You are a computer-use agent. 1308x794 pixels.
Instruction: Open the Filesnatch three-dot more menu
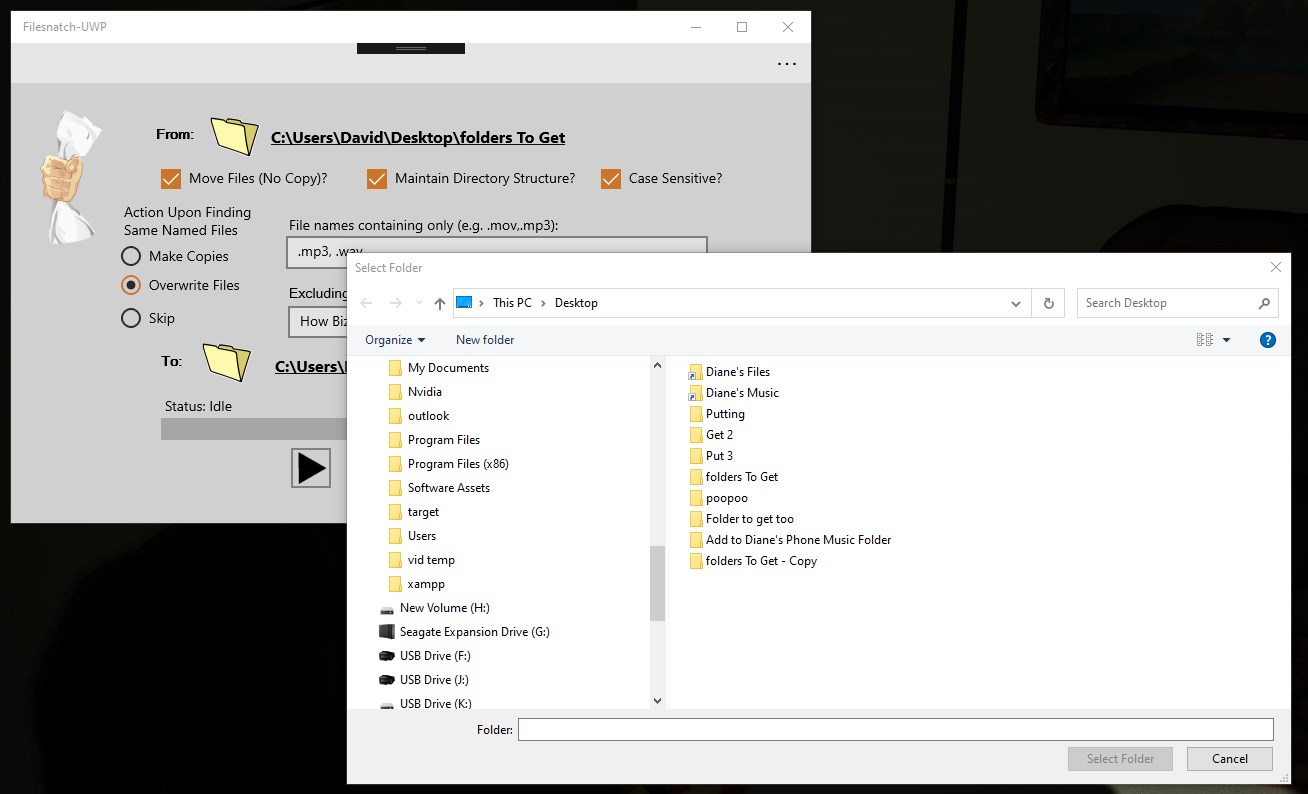tap(787, 64)
